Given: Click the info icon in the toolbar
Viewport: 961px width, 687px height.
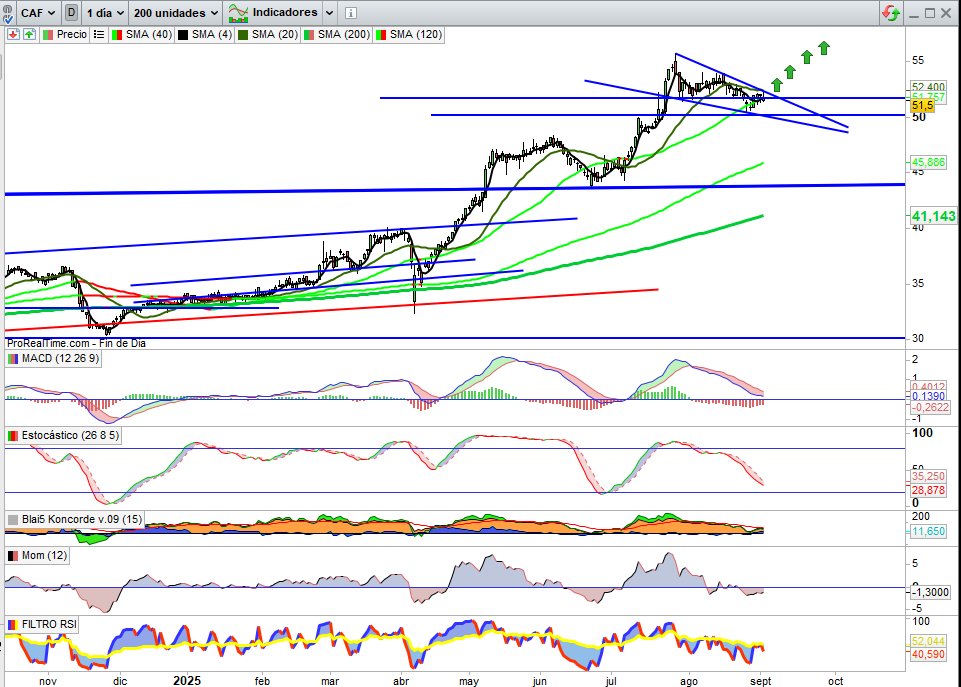Looking at the screenshot, I should coord(351,13).
